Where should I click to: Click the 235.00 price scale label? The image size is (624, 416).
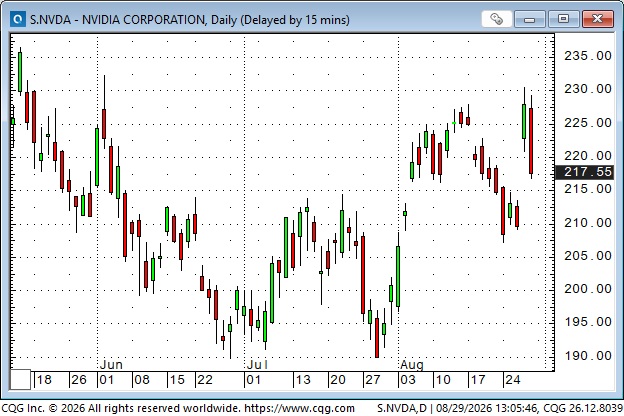[x=587, y=56]
